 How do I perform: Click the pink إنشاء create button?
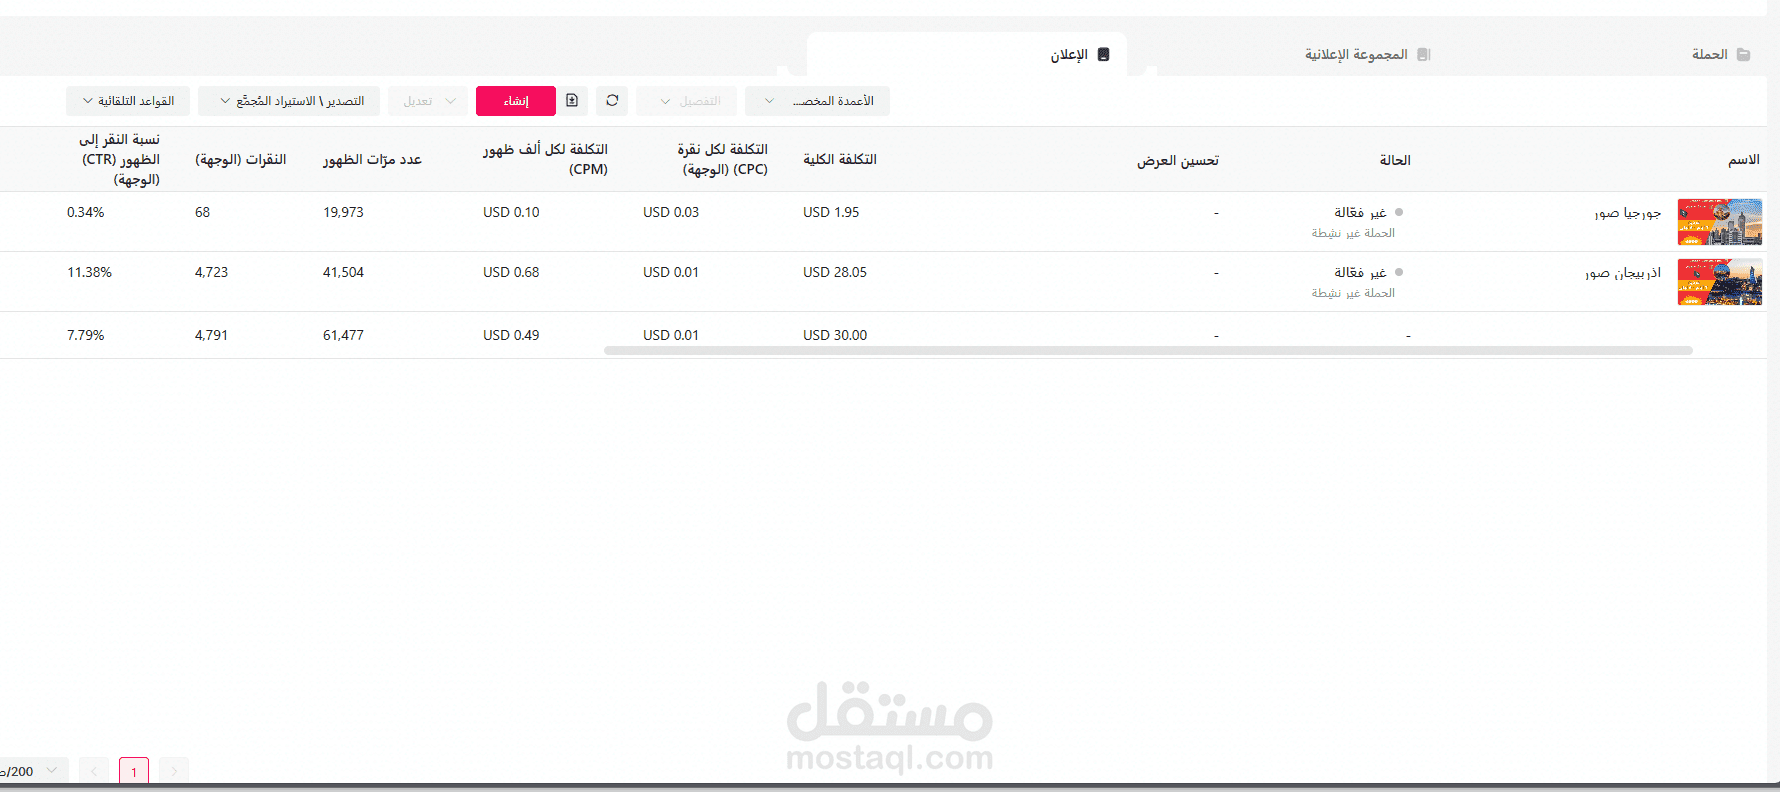(516, 101)
